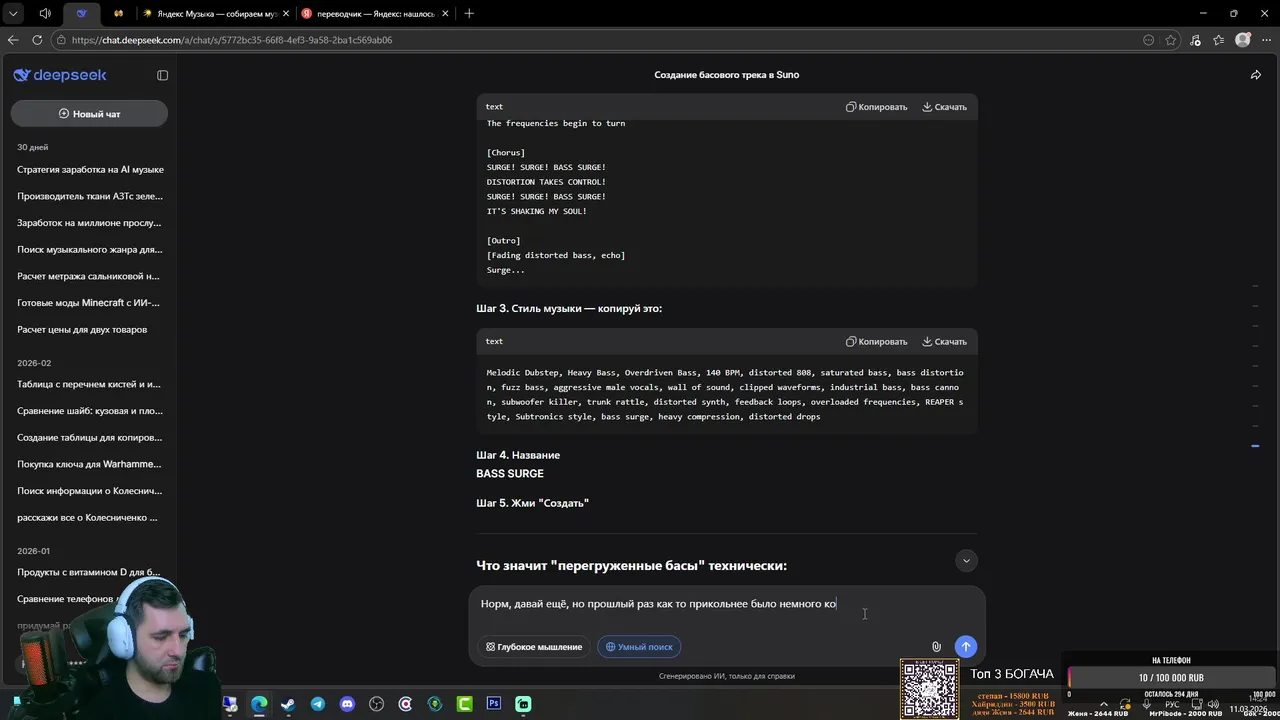
Task: Attach a file with the paperclip icon
Action: [936, 647]
